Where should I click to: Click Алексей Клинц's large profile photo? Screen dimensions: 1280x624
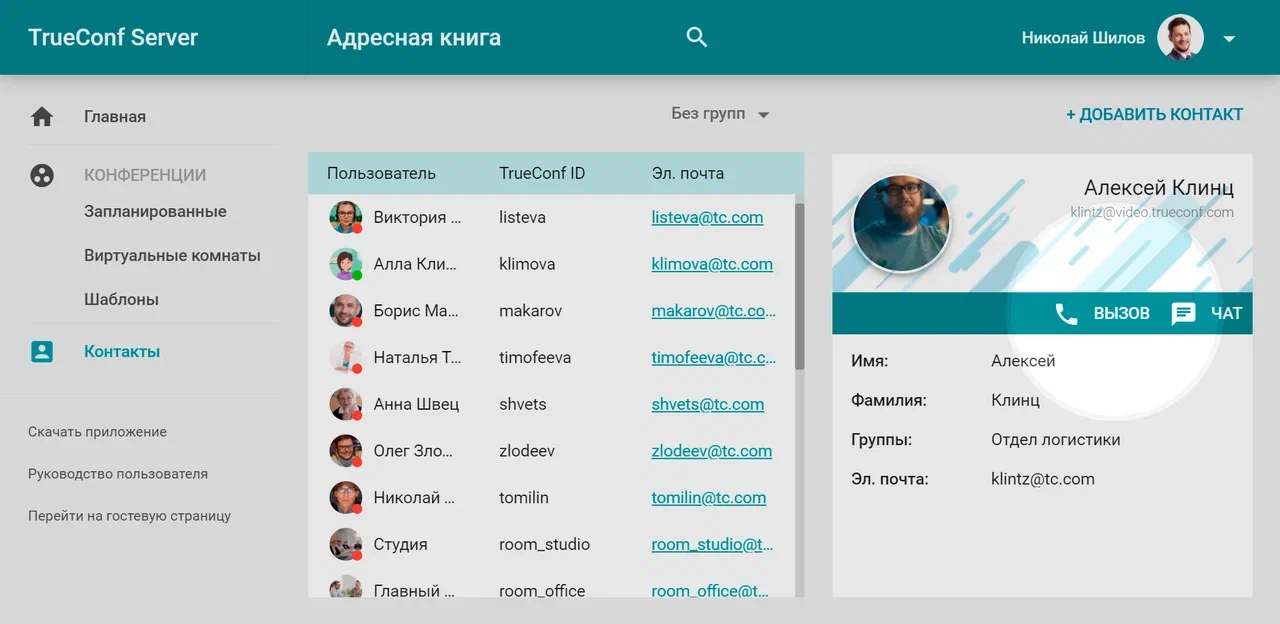coord(900,223)
